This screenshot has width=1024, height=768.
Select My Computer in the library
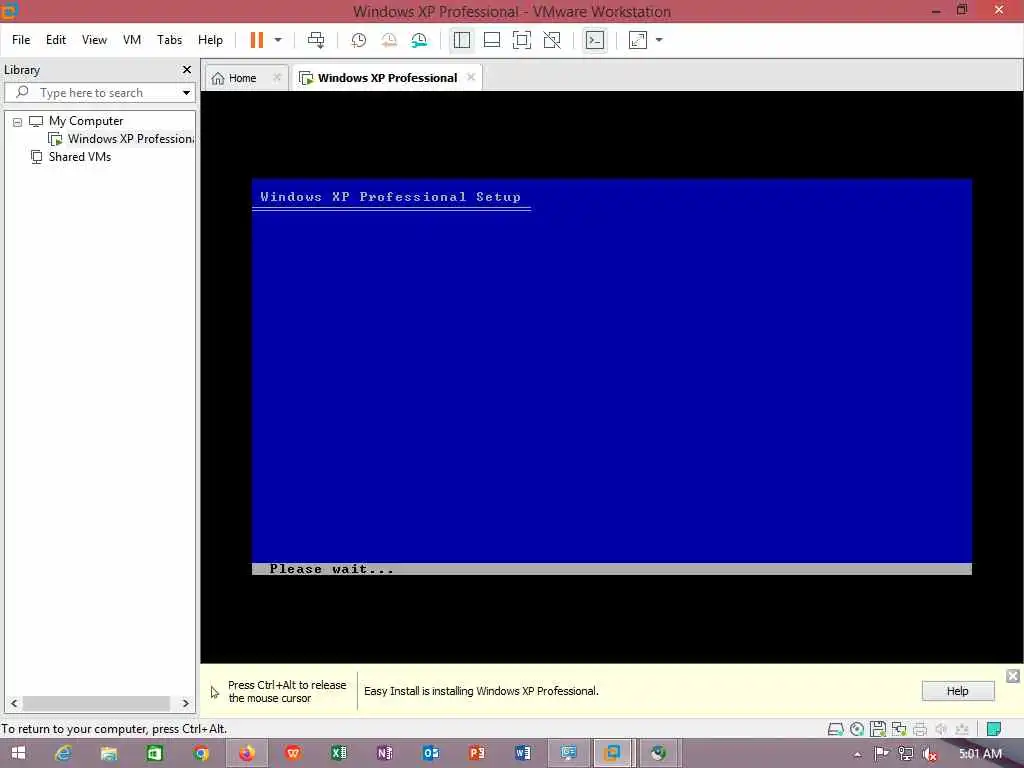(x=86, y=121)
